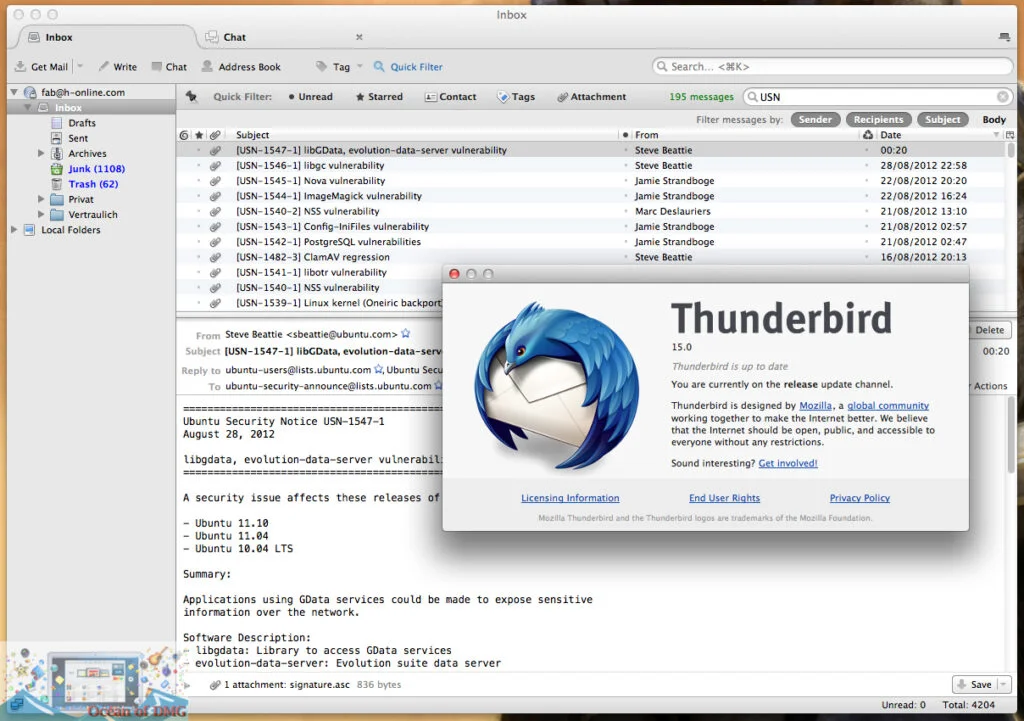Screen dimensions: 1024x721
Task: Open the Licensing Information link
Action: click(570, 498)
